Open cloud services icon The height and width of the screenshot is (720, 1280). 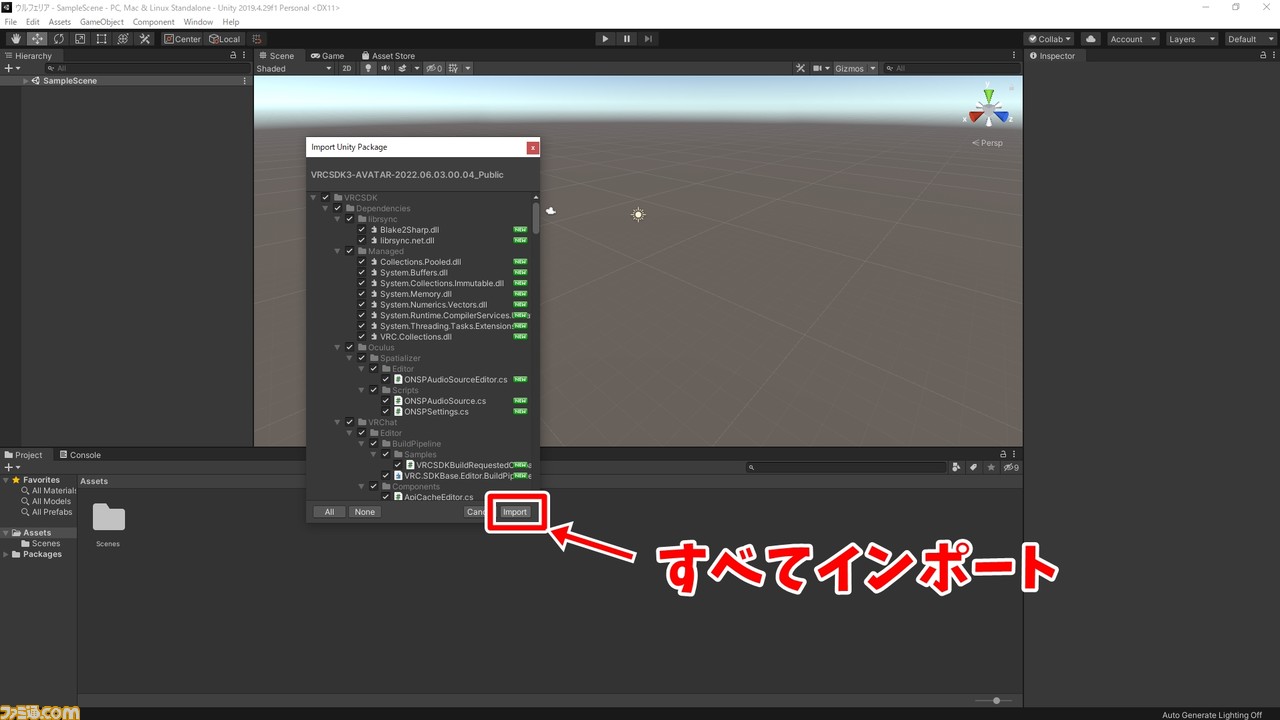[1091, 39]
